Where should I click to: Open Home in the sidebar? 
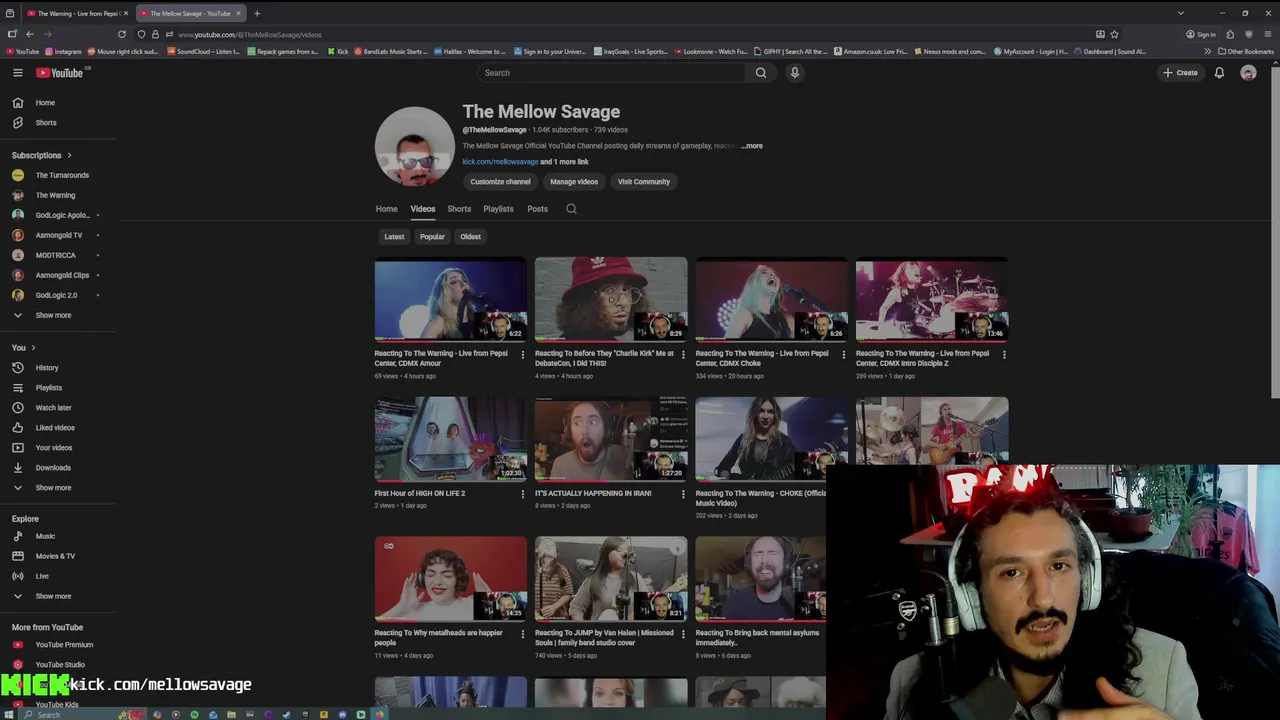[45, 102]
